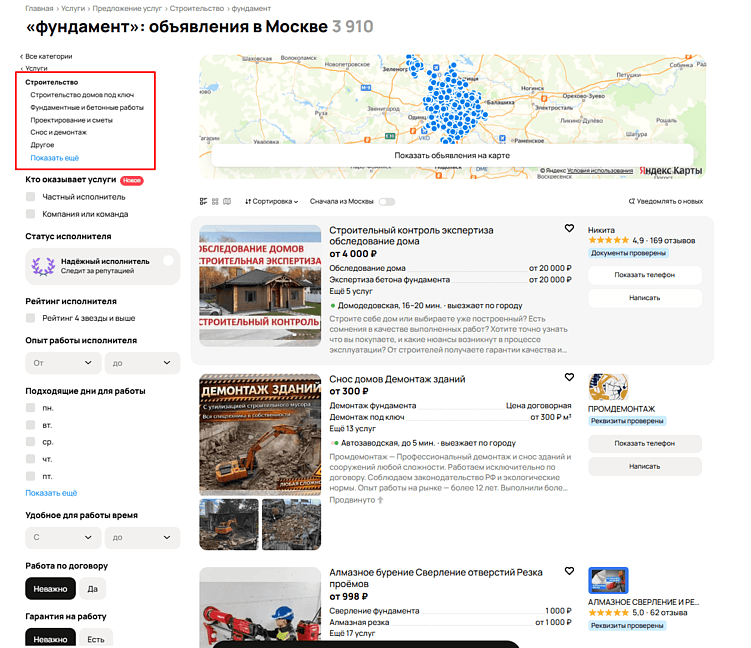This screenshot has width=751, height=648.
Task: Open Строительство breadcrumb link
Action: click(x=197, y=9)
